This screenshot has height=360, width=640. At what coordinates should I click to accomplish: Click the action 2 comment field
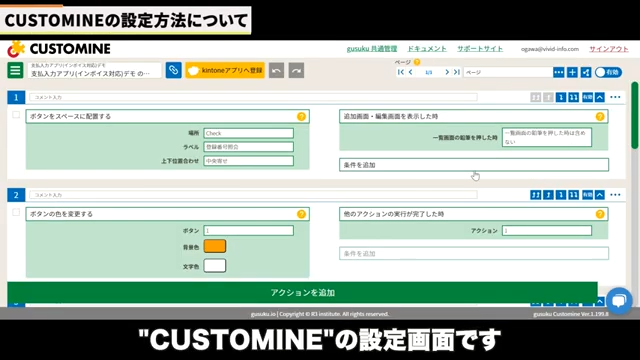point(253,195)
